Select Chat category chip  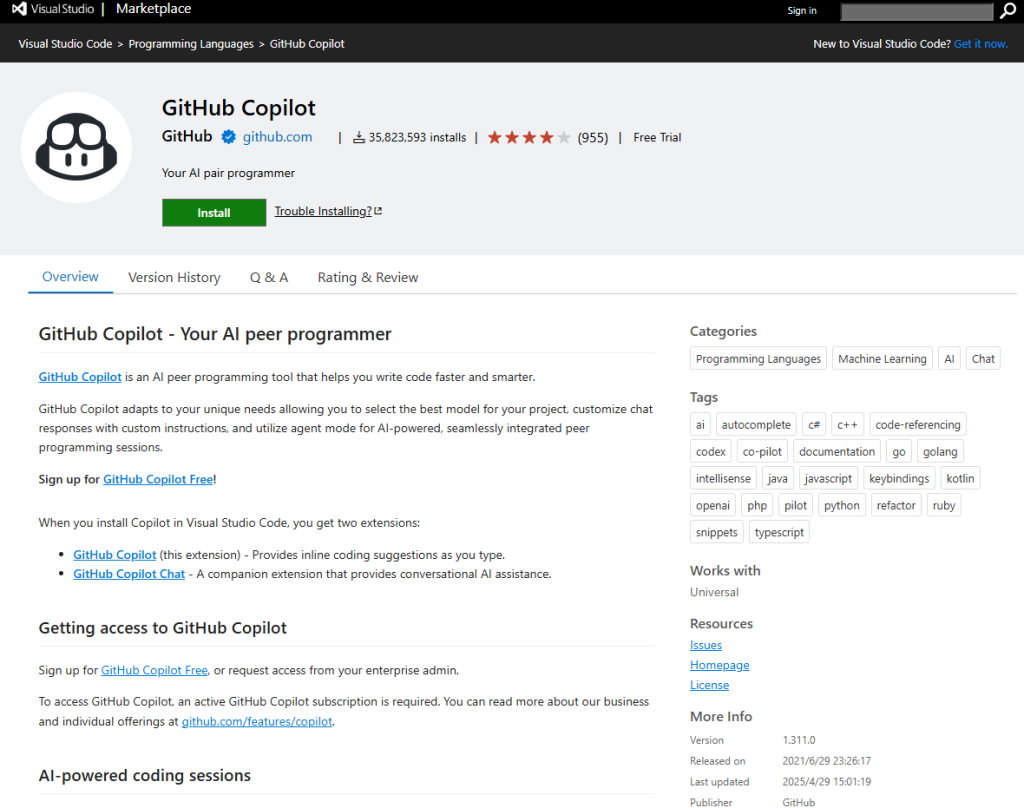pos(983,359)
